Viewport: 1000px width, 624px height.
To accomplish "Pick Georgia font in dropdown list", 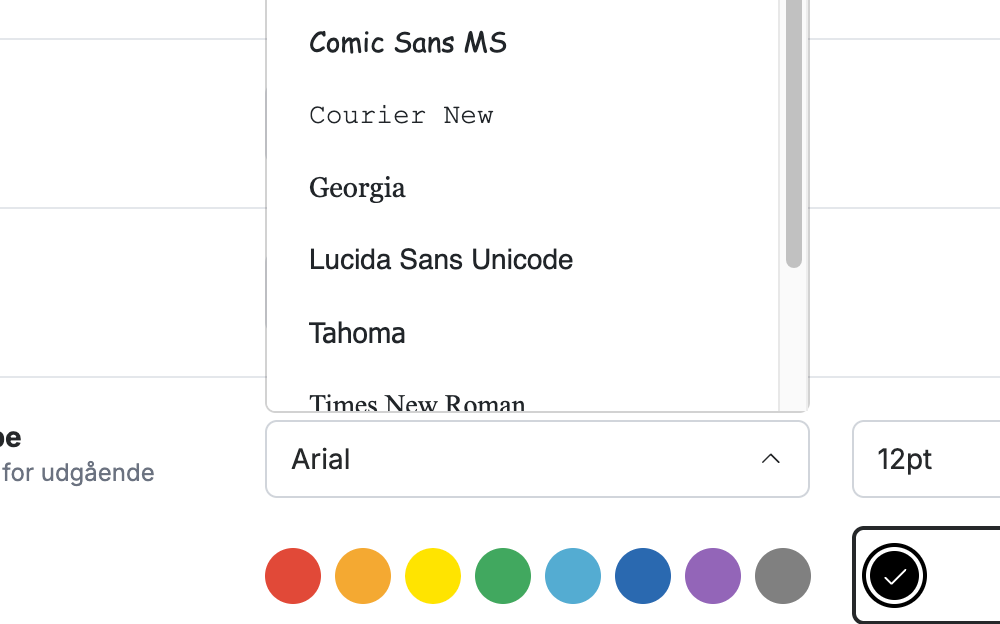I will [522, 188].
